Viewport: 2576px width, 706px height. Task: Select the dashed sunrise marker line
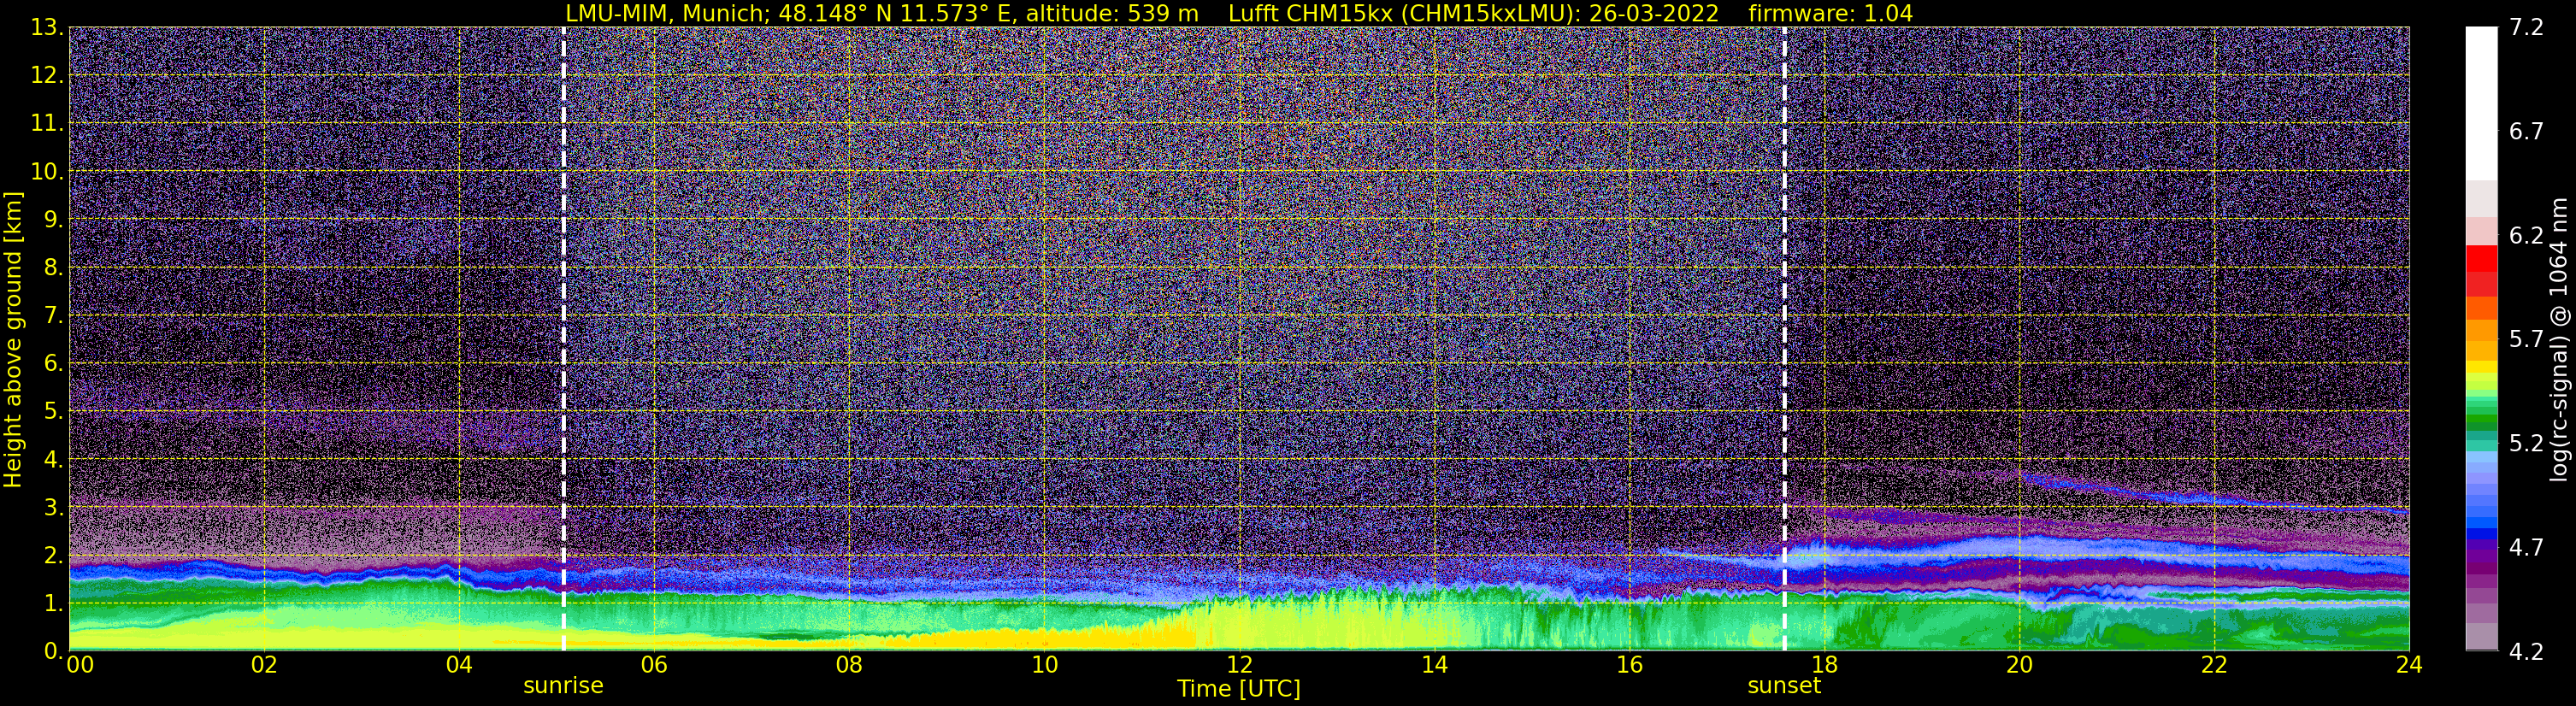(564, 339)
